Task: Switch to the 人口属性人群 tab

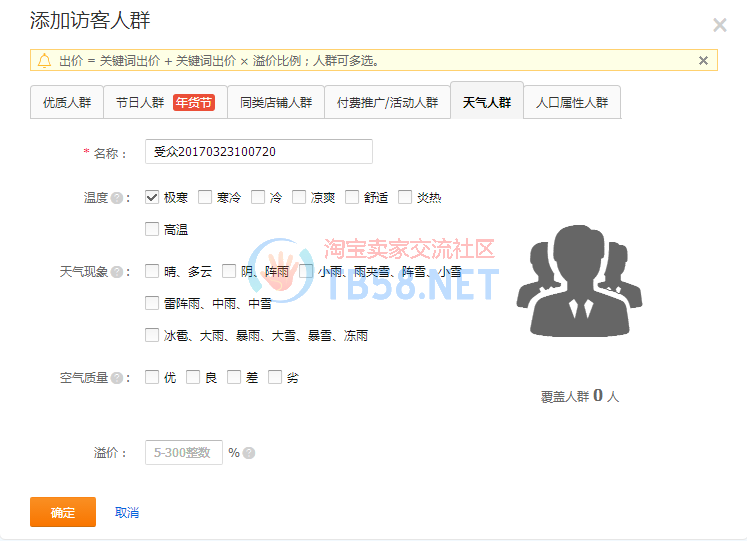Action: (x=572, y=102)
